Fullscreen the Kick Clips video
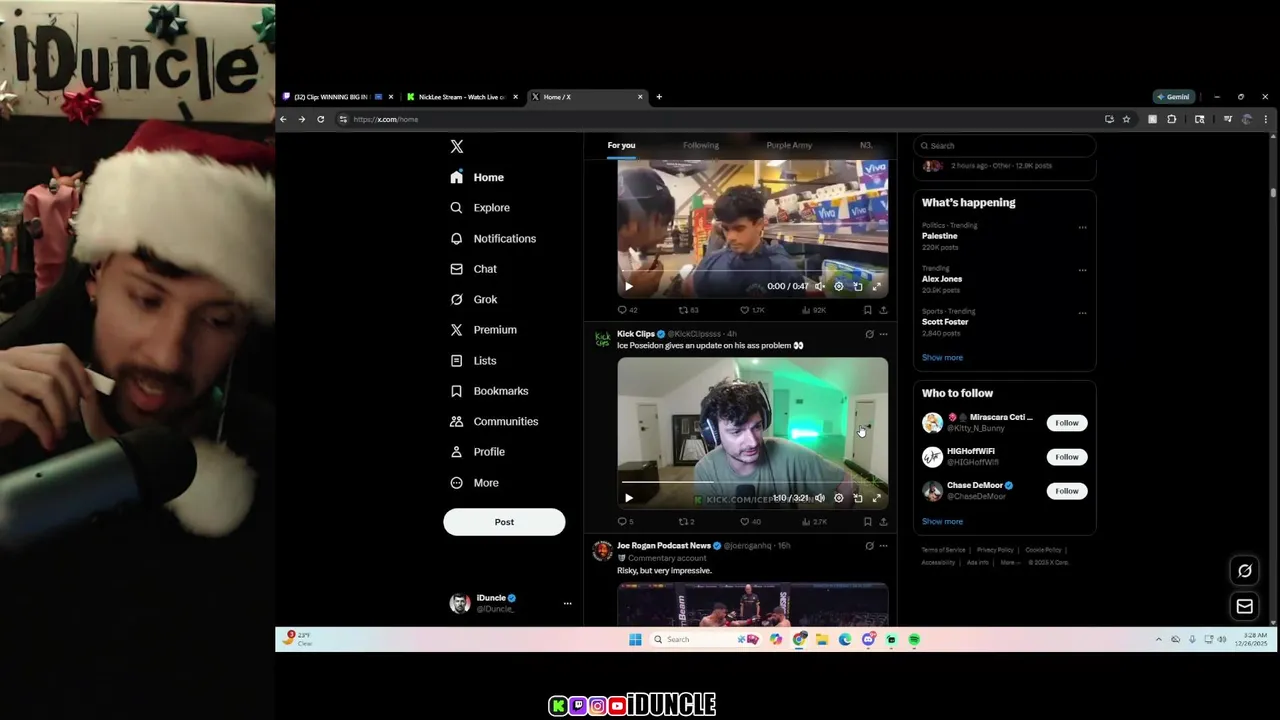Screen dimensions: 1280x720 pyautogui.click(x=877, y=498)
